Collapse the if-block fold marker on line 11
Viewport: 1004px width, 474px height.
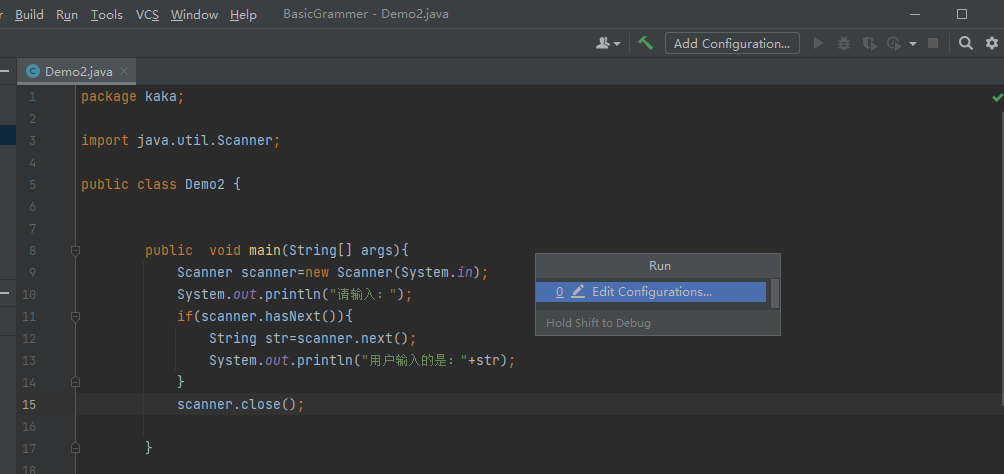(75, 316)
